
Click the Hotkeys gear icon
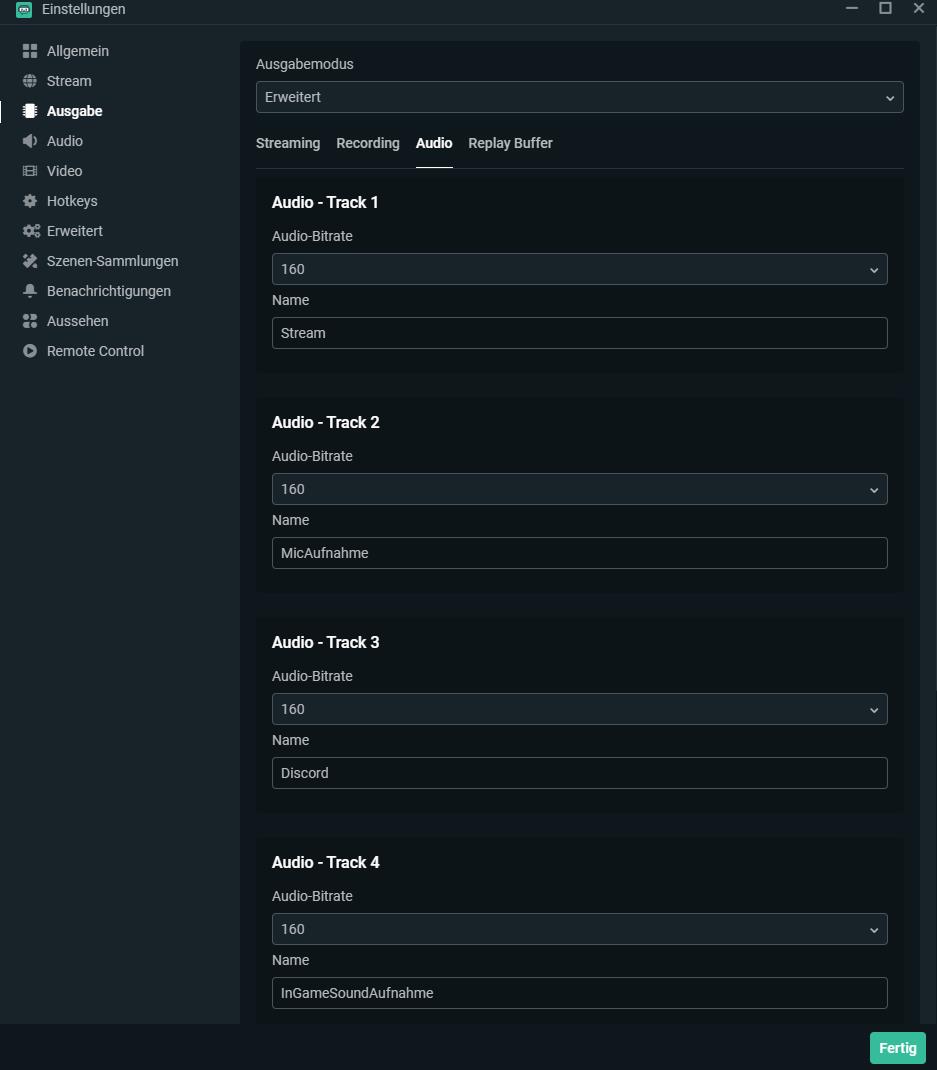point(30,201)
